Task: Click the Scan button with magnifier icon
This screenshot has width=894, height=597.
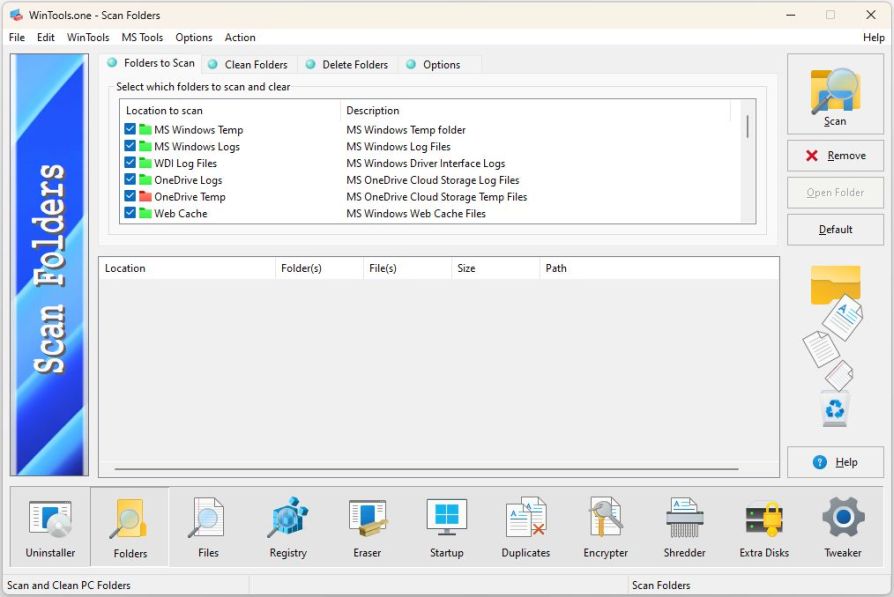Action: point(835,94)
